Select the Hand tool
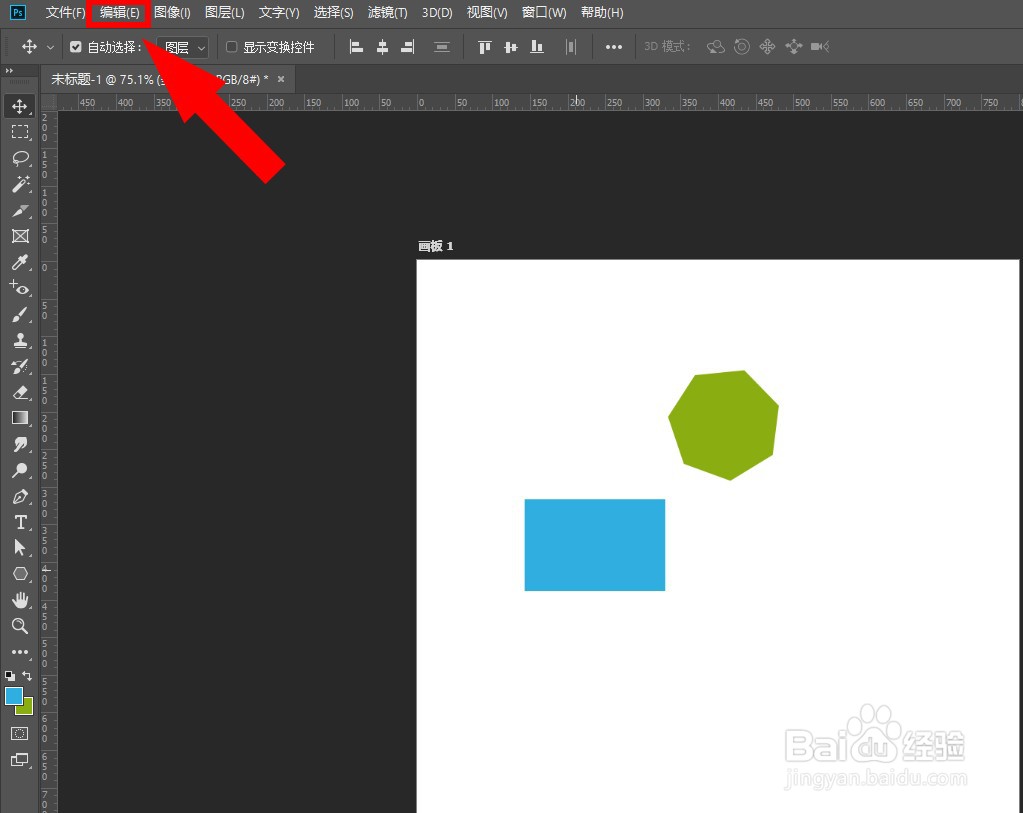Screen dimensions: 1023x813 click(x=20, y=600)
